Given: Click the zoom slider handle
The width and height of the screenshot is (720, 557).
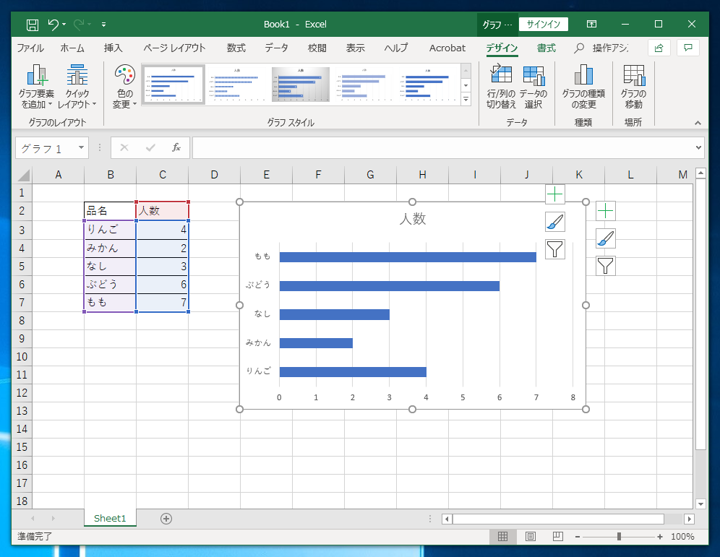Looking at the screenshot, I should [619, 536].
